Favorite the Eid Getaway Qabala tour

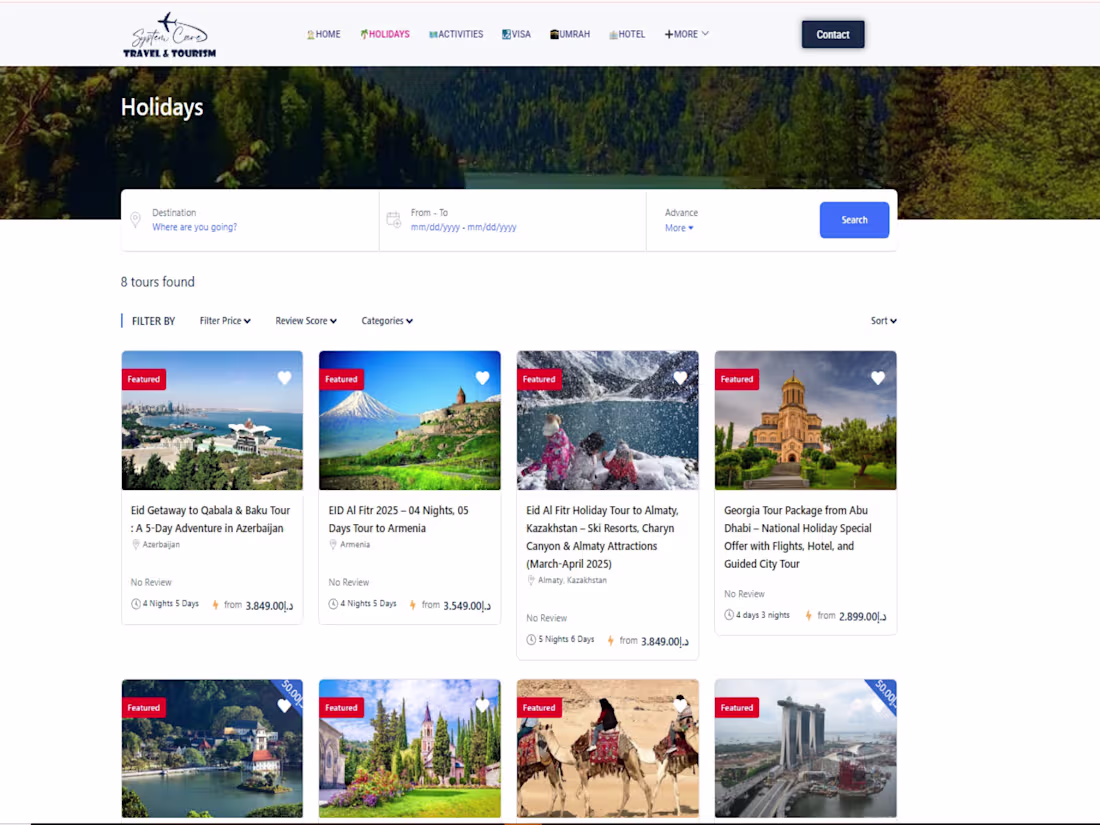[x=284, y=378]
